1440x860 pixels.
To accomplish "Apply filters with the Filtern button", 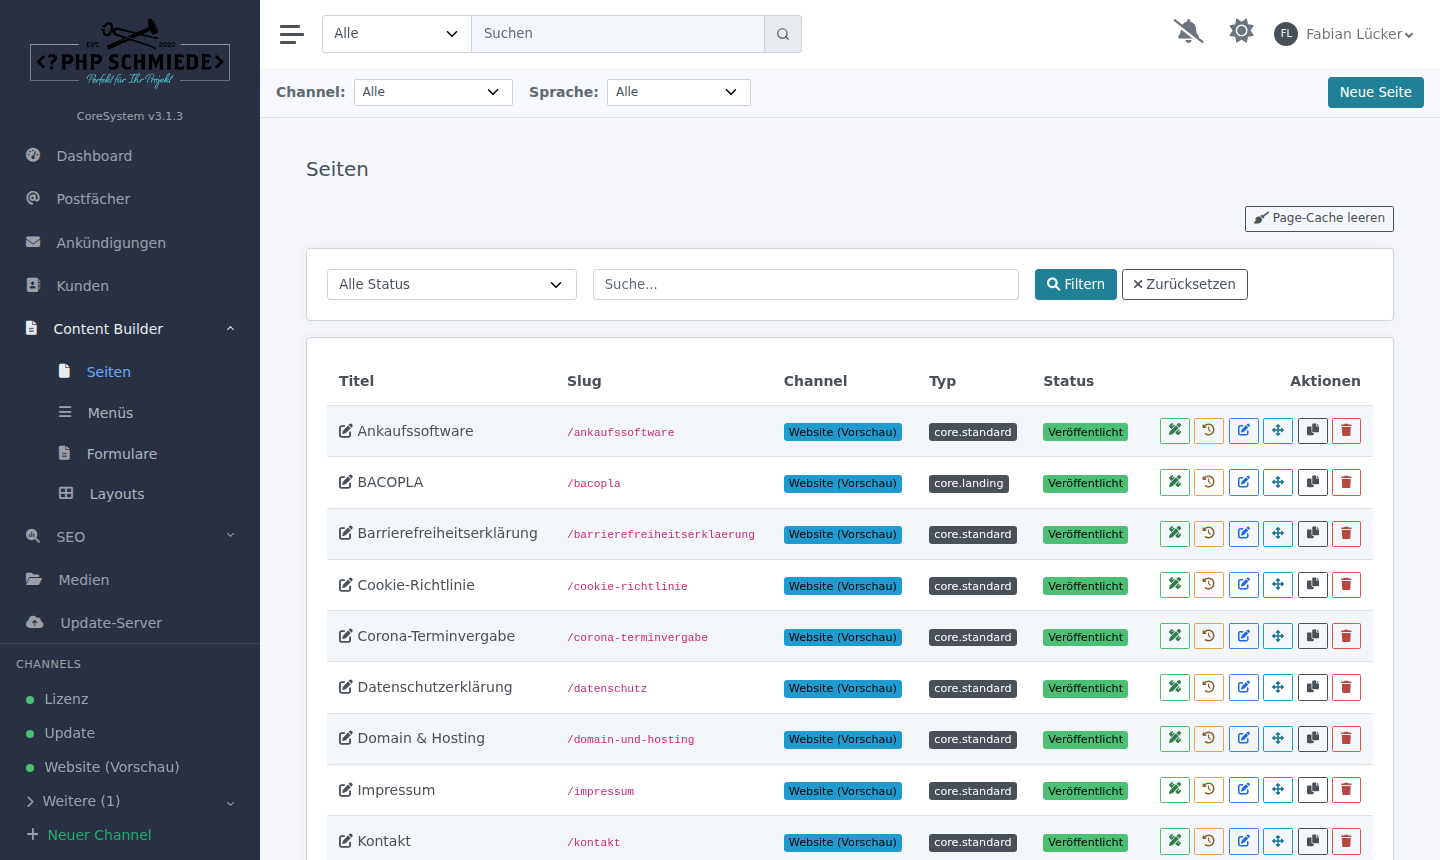I will (1076, 284).
